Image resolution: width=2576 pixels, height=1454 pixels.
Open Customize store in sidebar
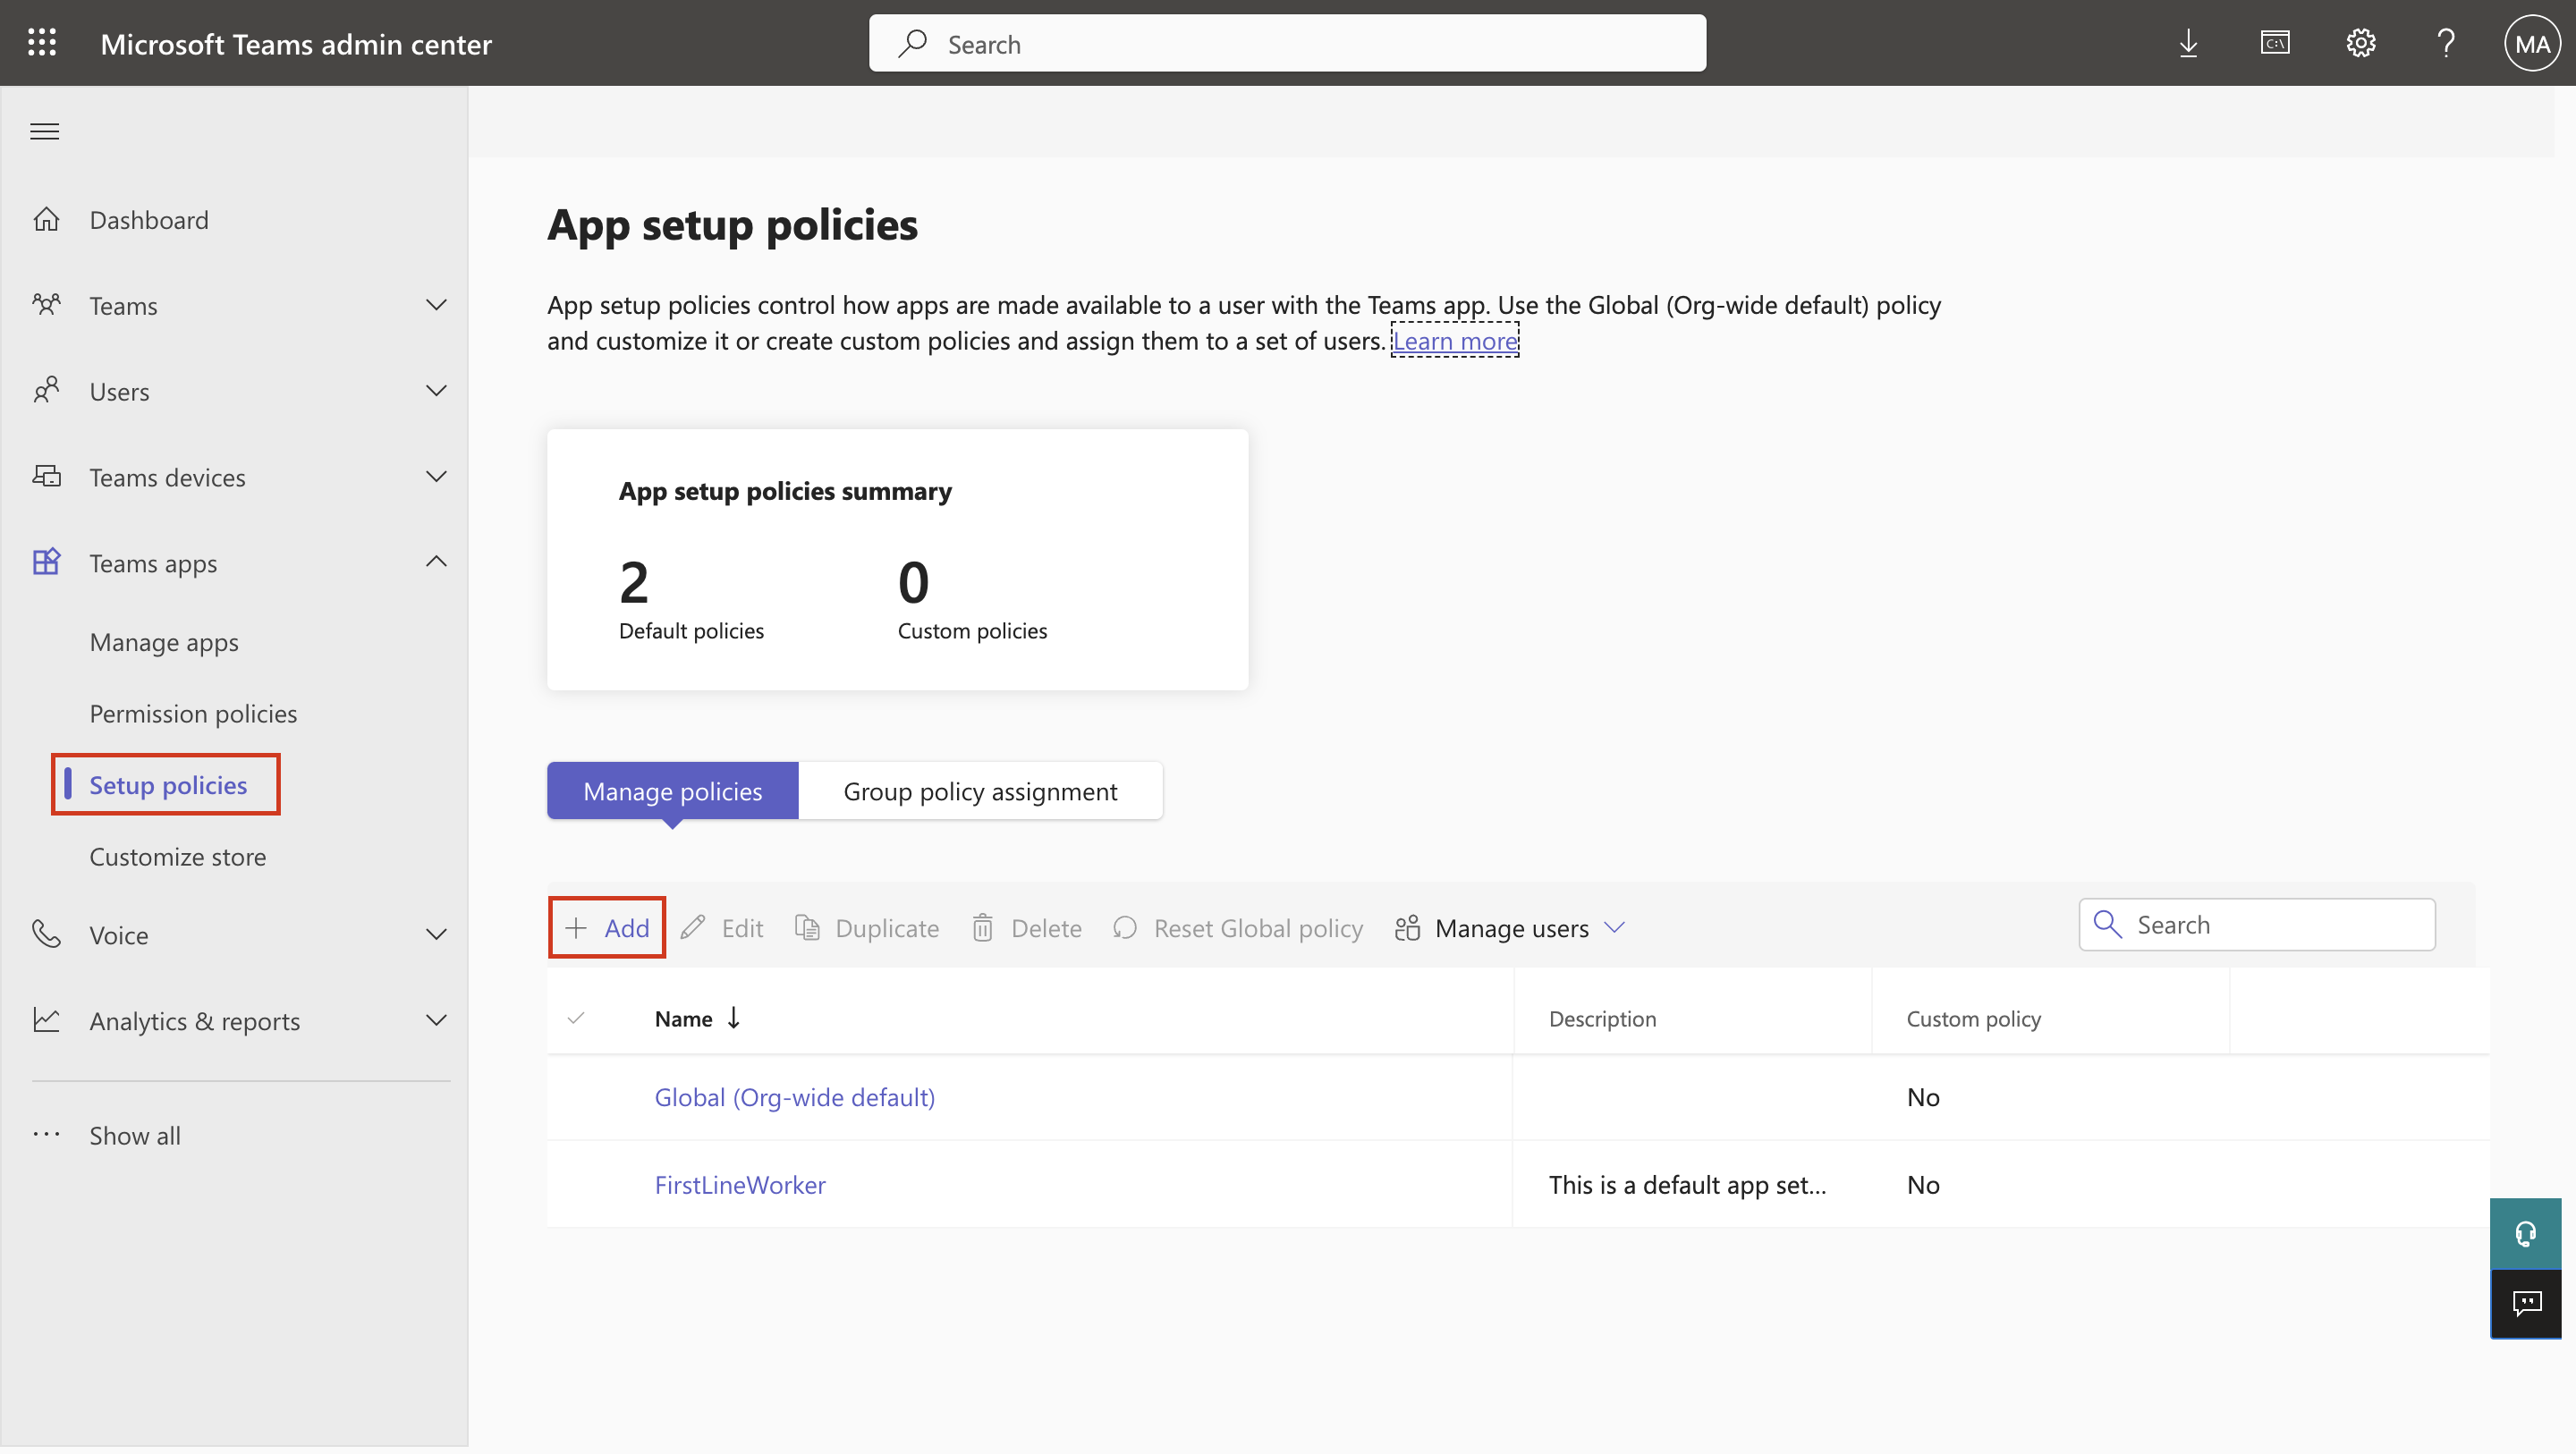click(x=178, y=856)
